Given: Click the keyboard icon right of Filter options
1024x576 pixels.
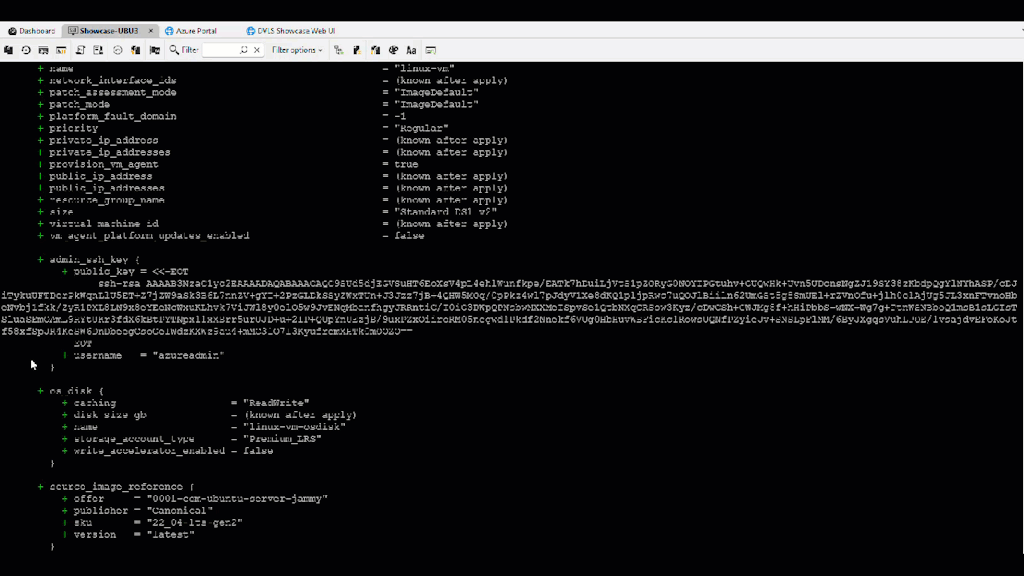Looking at the screenshot, I should (x=338, y=50).
